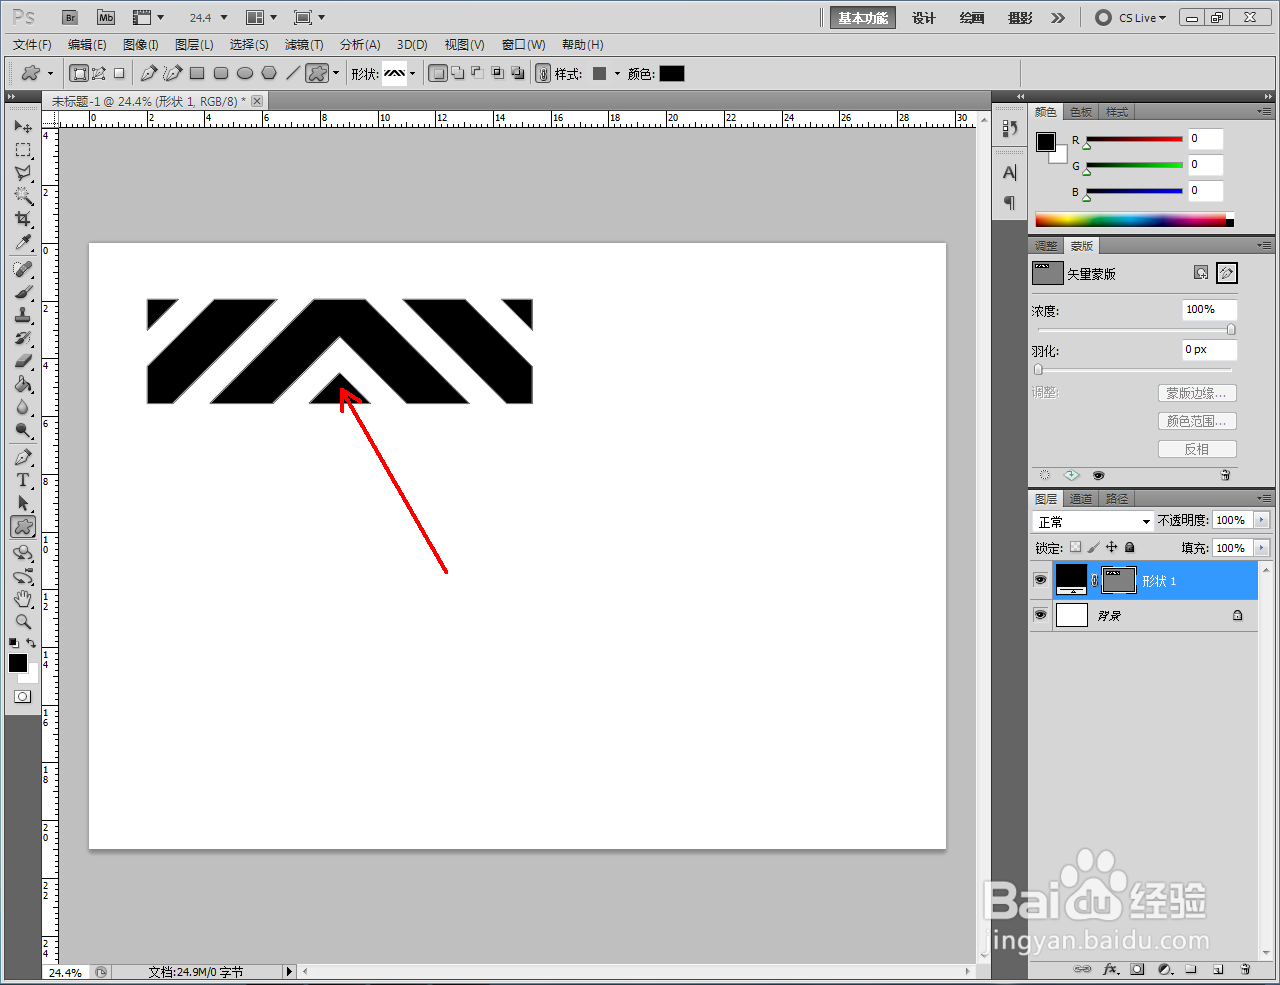Select the Rectangular Marquee tool
This screenshot has height=985, width=1280.
tap(23, 150)
